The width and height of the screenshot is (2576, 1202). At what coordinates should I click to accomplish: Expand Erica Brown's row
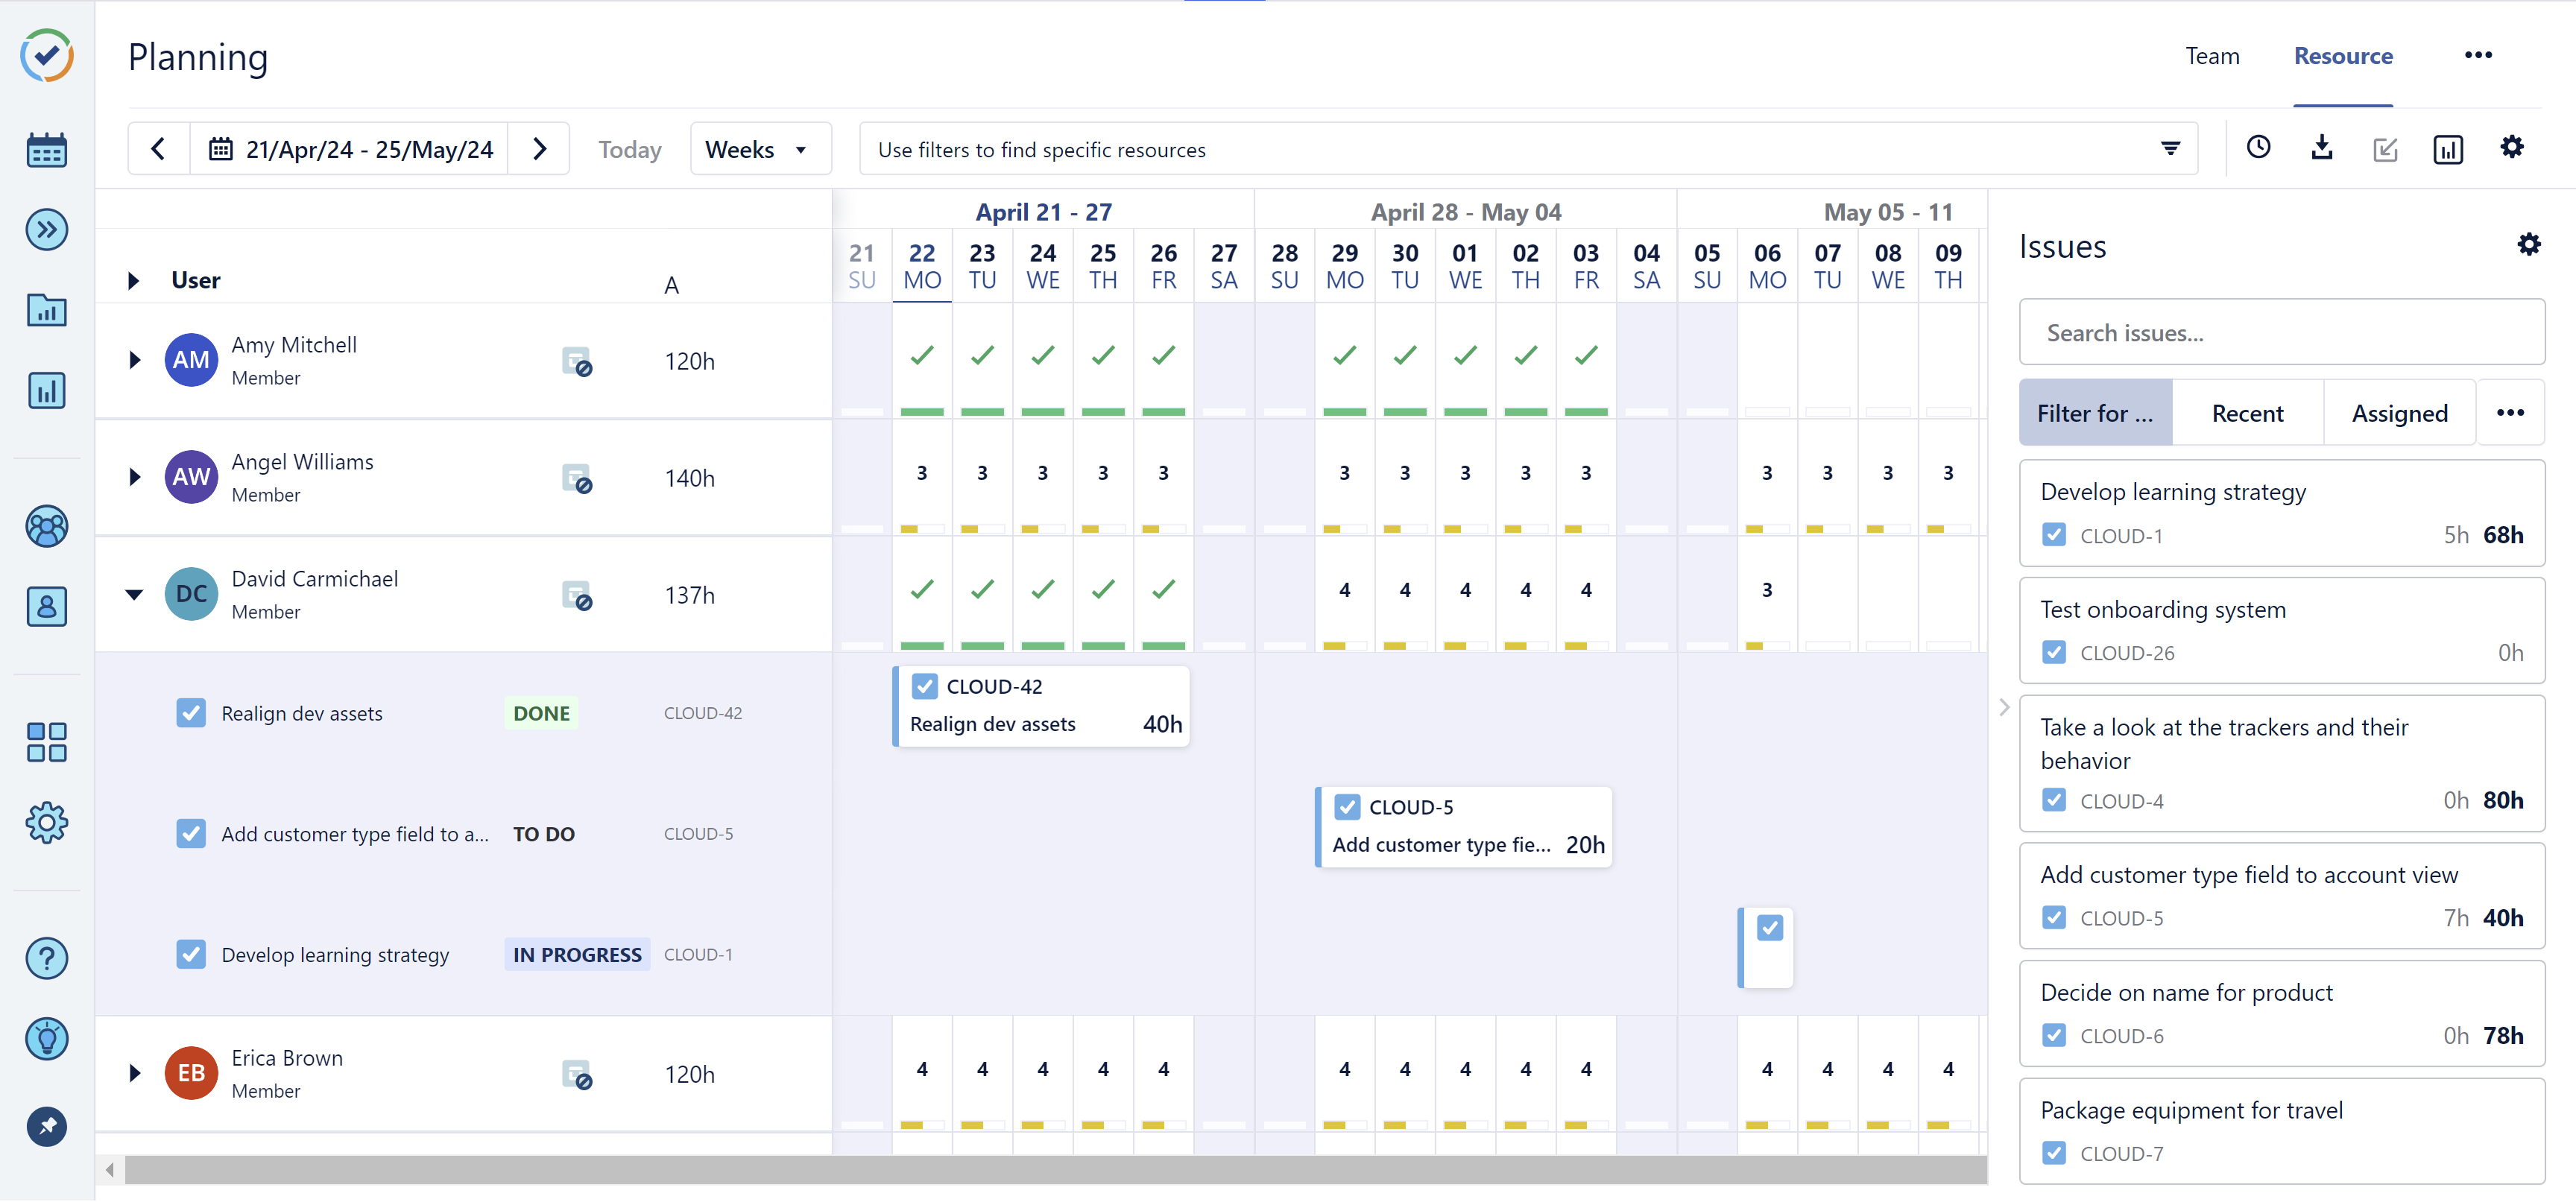pos(134,1073)
